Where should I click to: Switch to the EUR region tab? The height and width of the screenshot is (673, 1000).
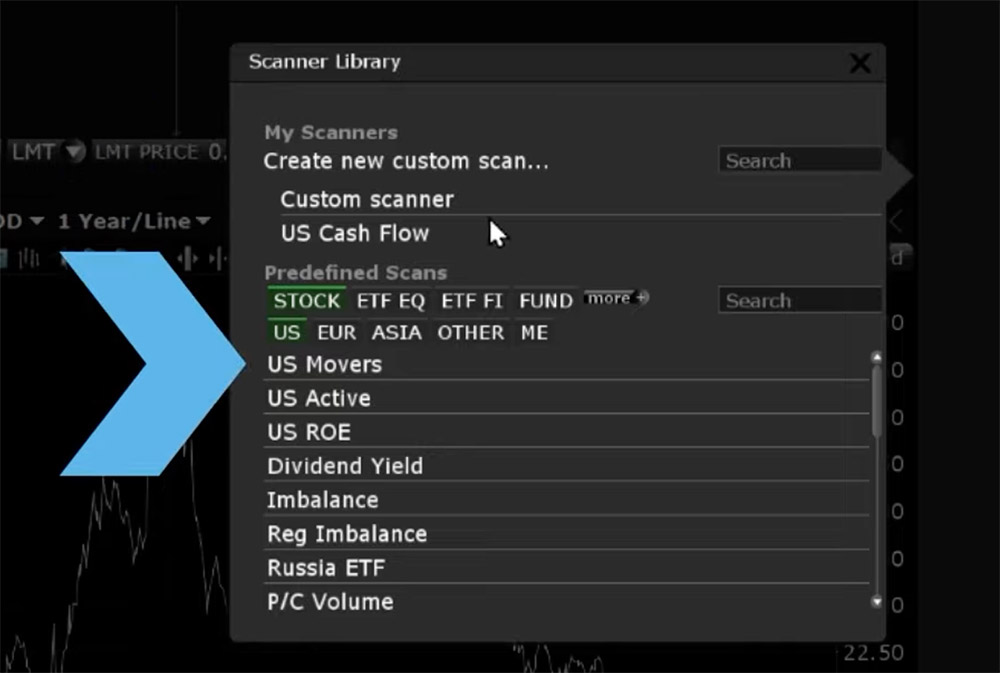(335, 333)
